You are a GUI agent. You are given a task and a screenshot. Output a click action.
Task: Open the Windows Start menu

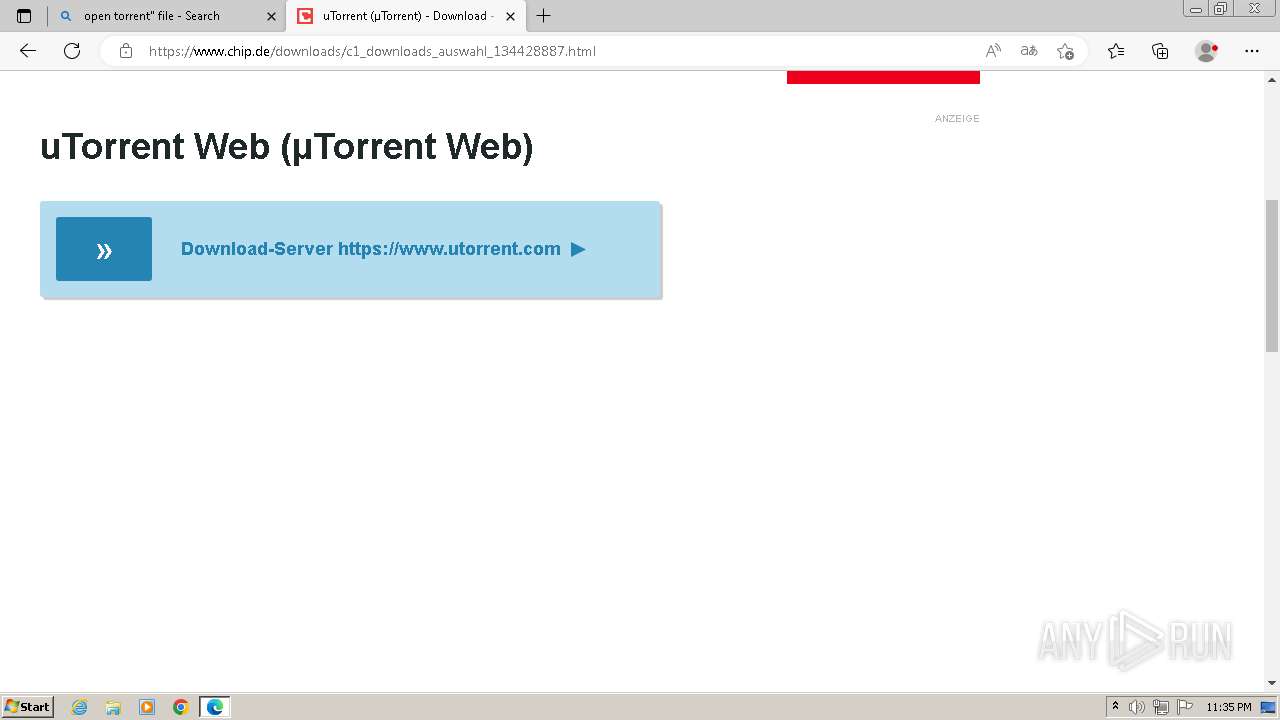coord(28,707)
